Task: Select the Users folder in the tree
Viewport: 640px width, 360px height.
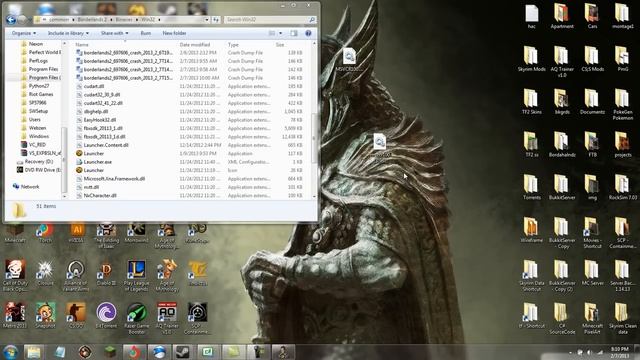Action: pos(35,120)
